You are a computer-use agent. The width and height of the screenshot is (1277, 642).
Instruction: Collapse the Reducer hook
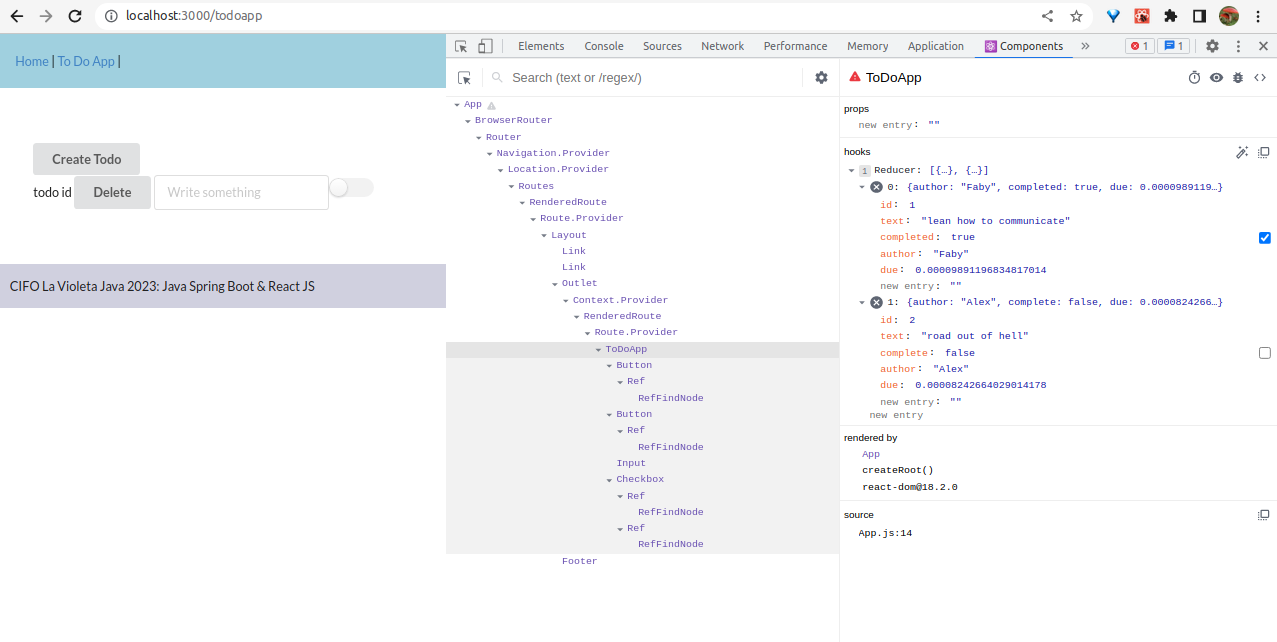pyautogui.click(x=852, y=171)
